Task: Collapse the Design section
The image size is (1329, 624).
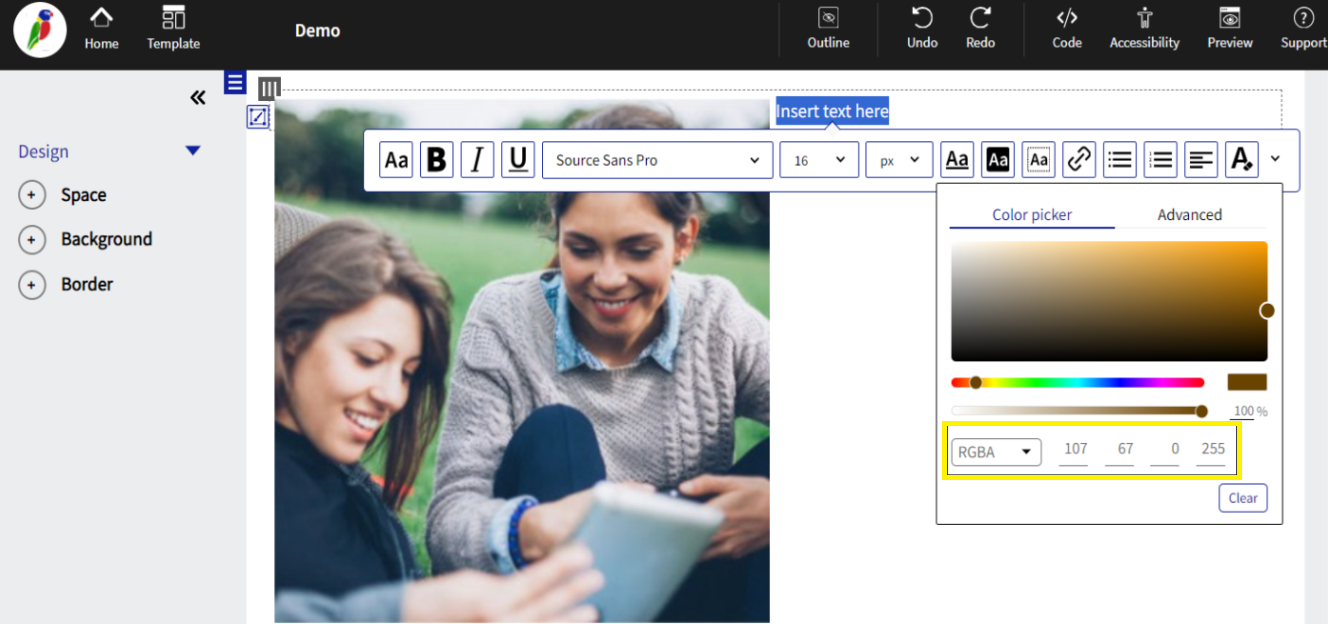Action: pyautogui.click(x=193, y=151)
